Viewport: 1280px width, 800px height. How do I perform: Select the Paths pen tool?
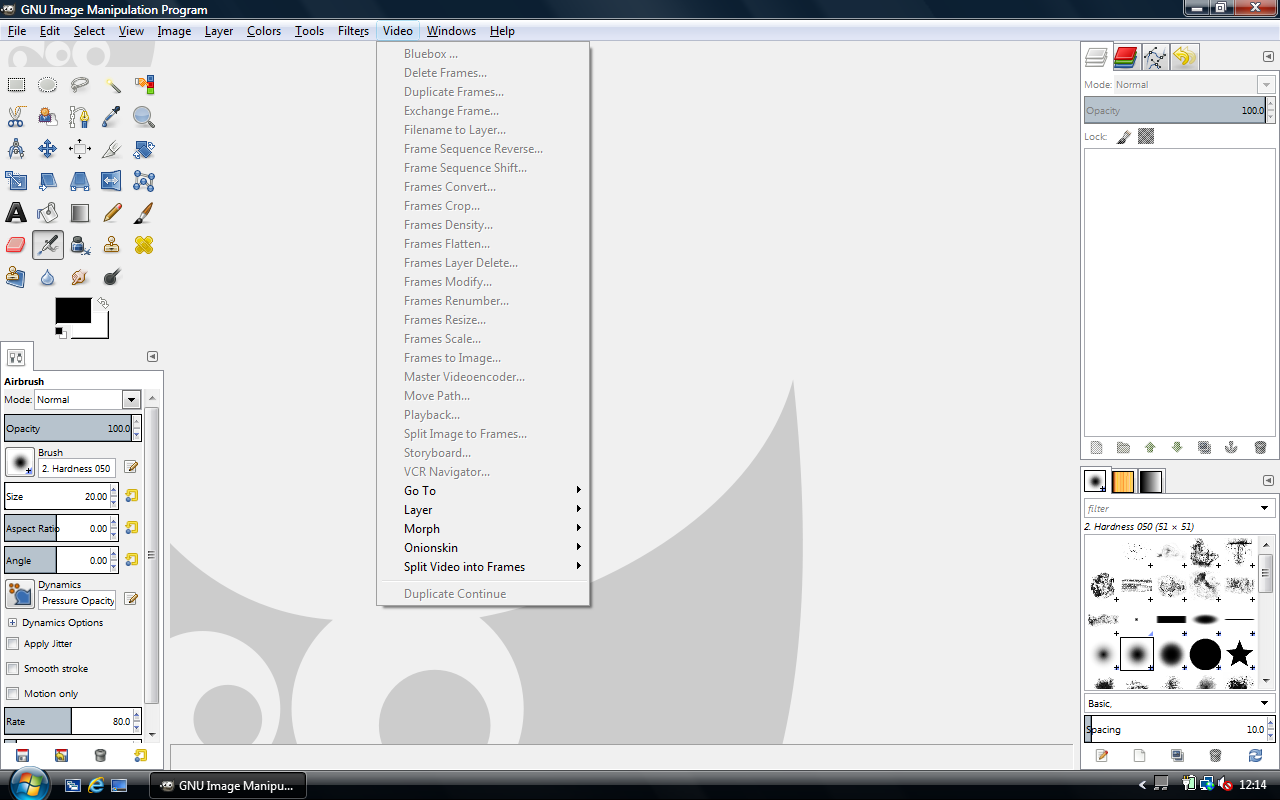tap(80, 117)
